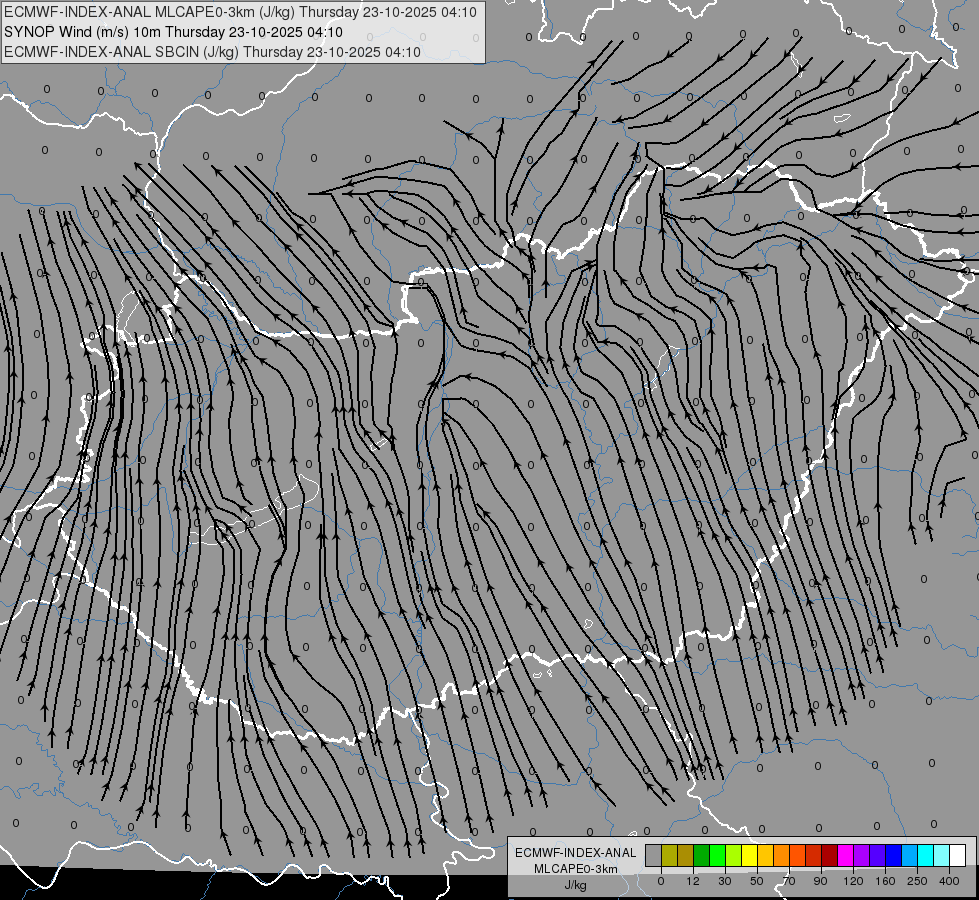Click the ECMWF-INDEX-ANAL legend title
This screenshot has width=979, height=900.
point(575,853)
